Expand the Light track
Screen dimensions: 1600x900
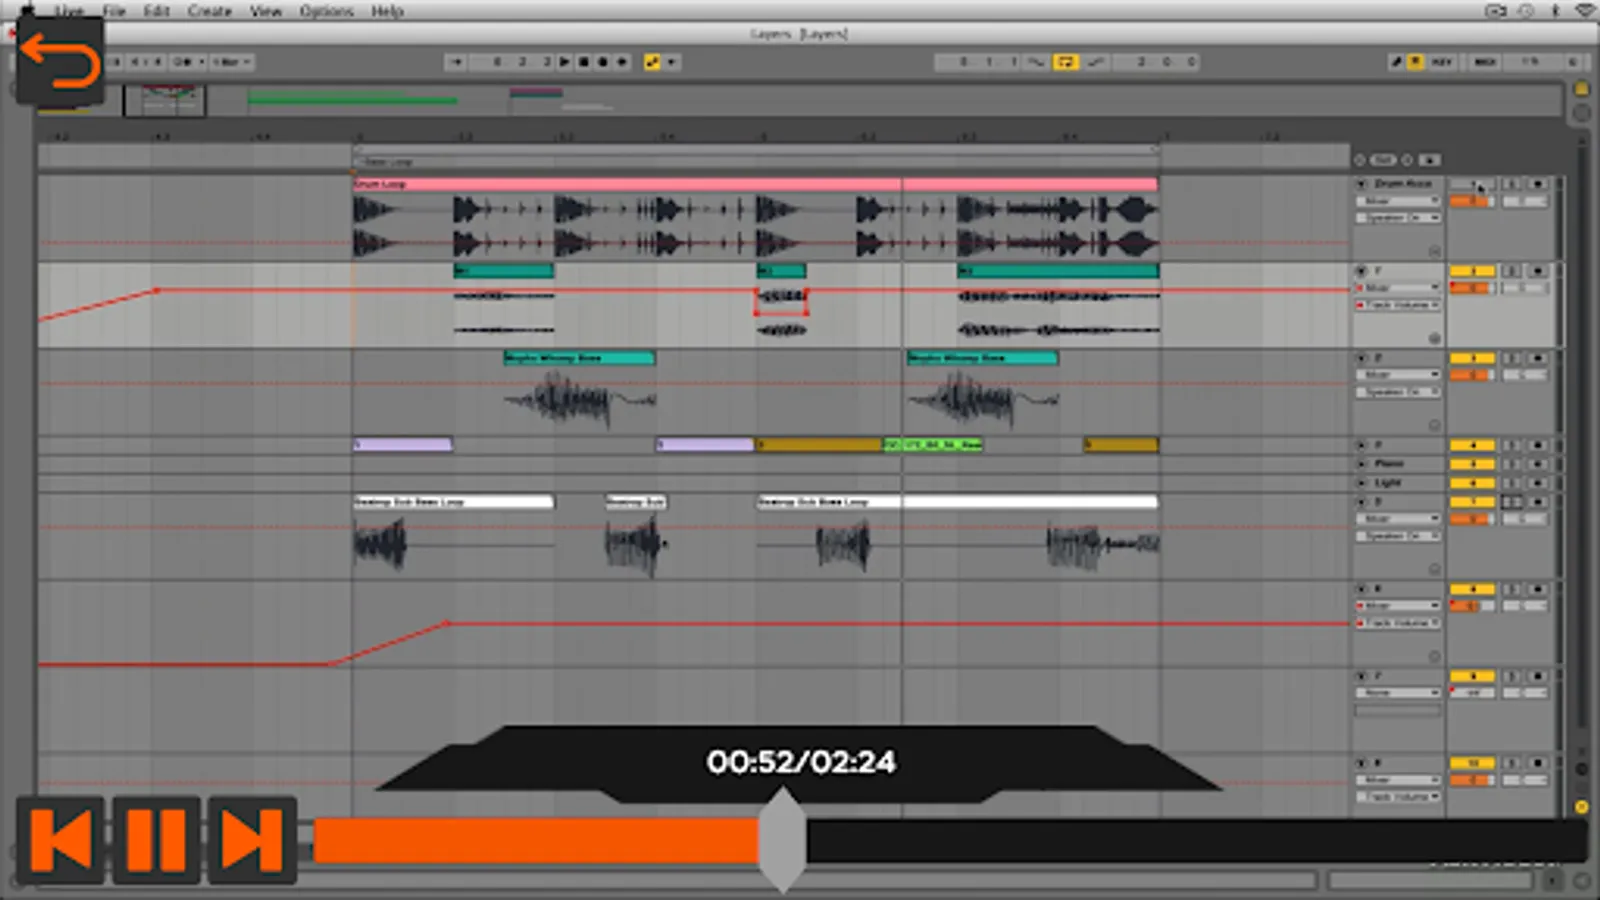[1361, 483]
